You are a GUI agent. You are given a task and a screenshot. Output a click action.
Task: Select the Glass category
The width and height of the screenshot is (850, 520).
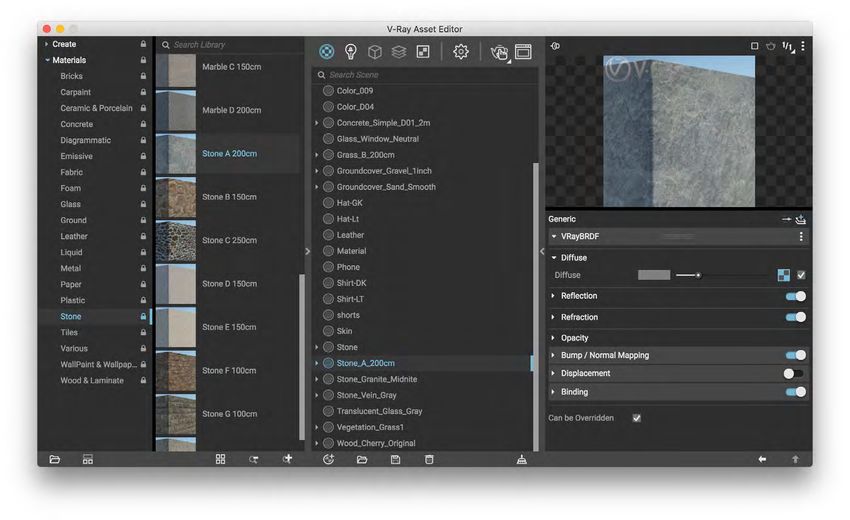[x=70, y=204]
